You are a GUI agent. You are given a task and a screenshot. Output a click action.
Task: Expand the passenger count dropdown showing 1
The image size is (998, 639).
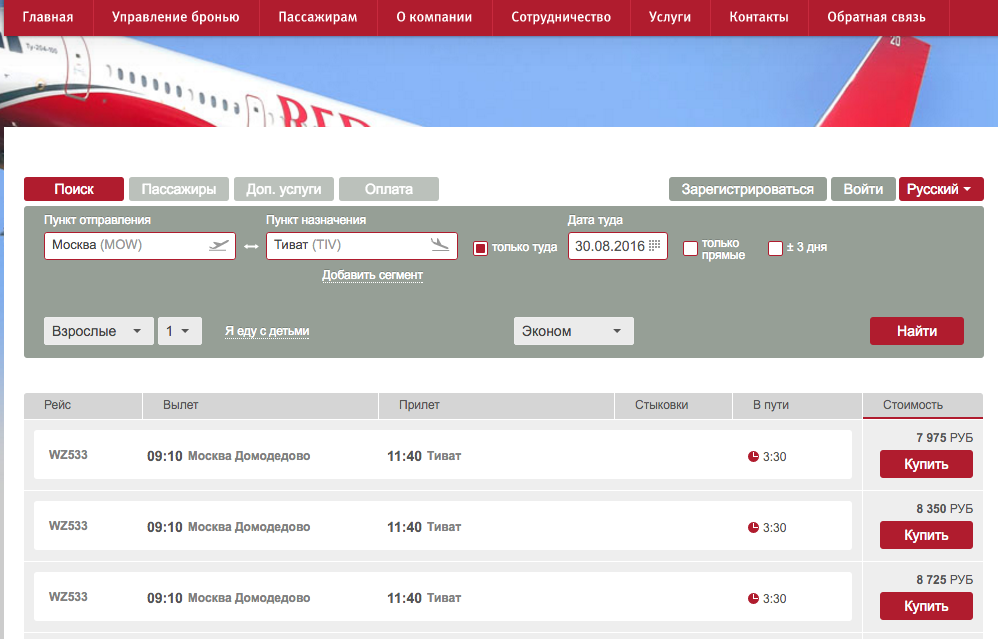pyautogui.click(x=180, y=331)
